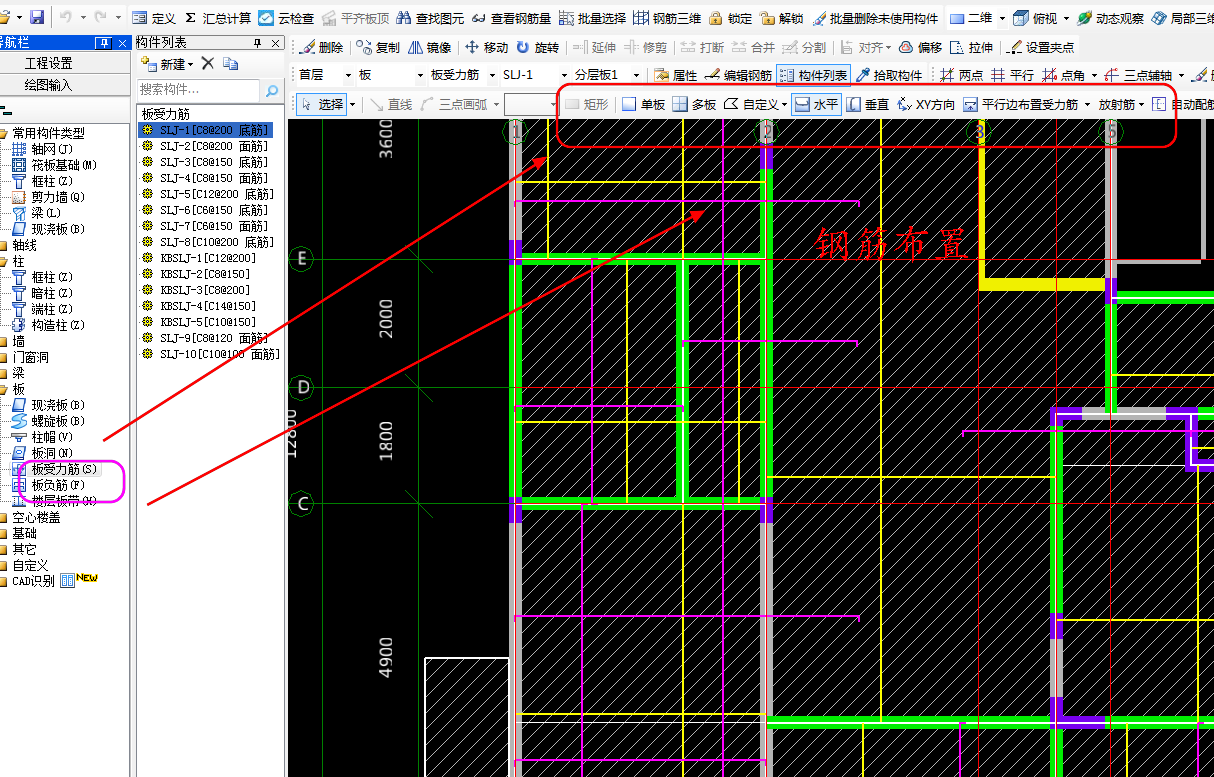Screen dimensions: 1214x777
Task: Open 属性 properties panel
Action: (x=676, y=75)
